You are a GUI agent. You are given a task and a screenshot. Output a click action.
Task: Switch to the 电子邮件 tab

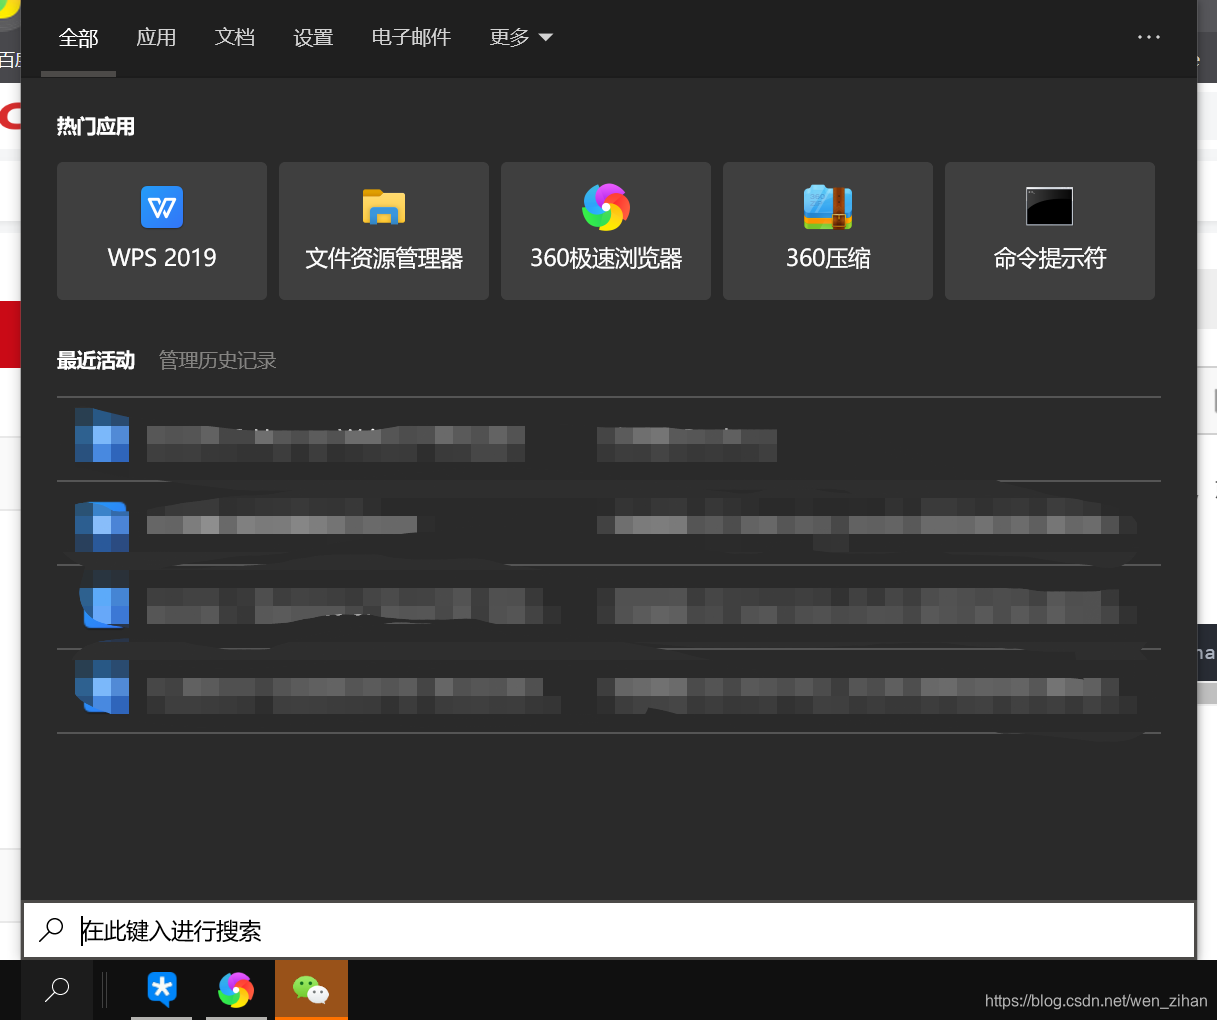(411, 38)
